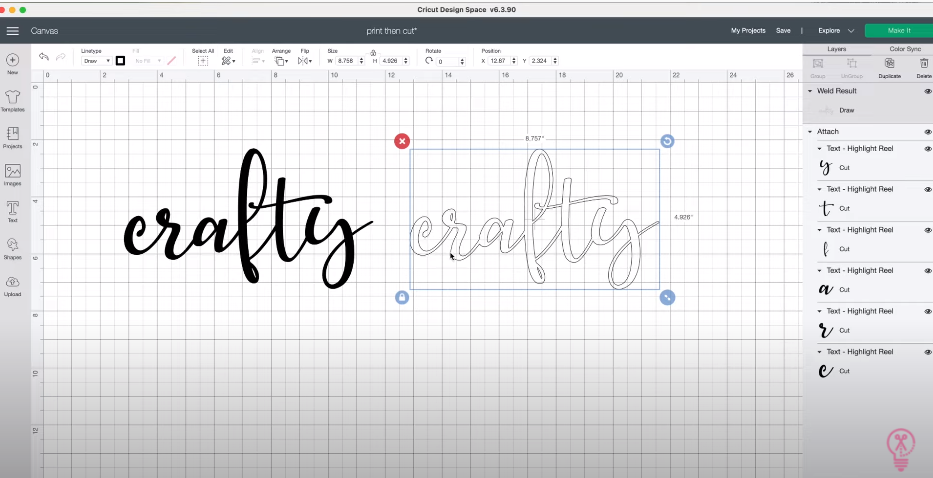Click project name 'print then cut*'

click(x=392, y=31)
